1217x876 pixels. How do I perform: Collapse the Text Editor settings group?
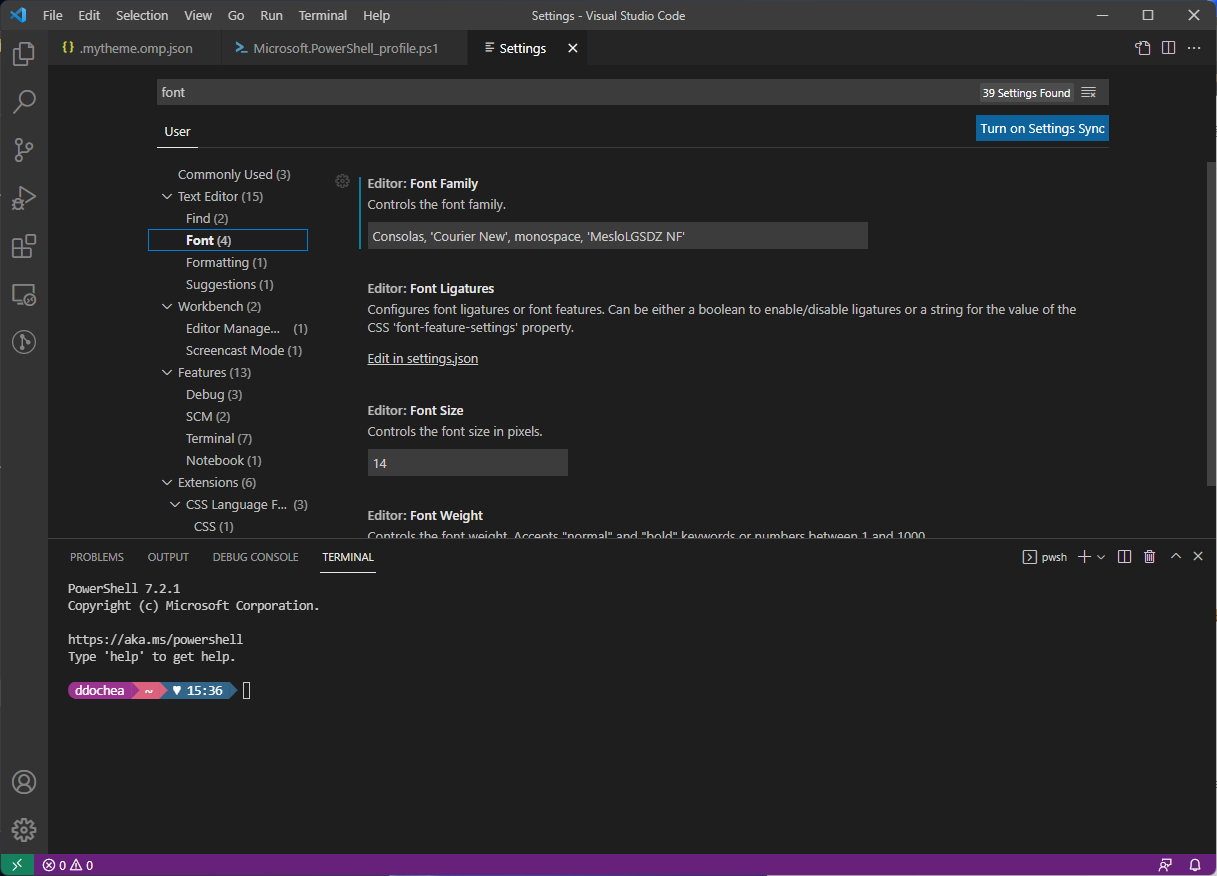click(167, 197)
